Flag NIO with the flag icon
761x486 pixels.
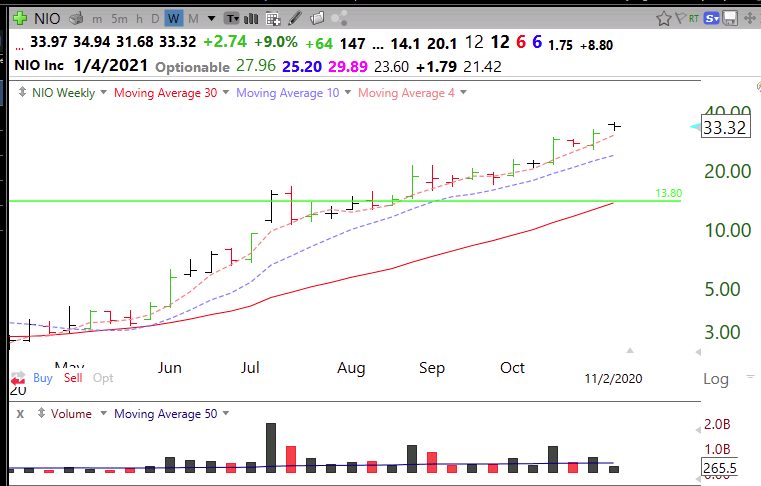point(680,18)
